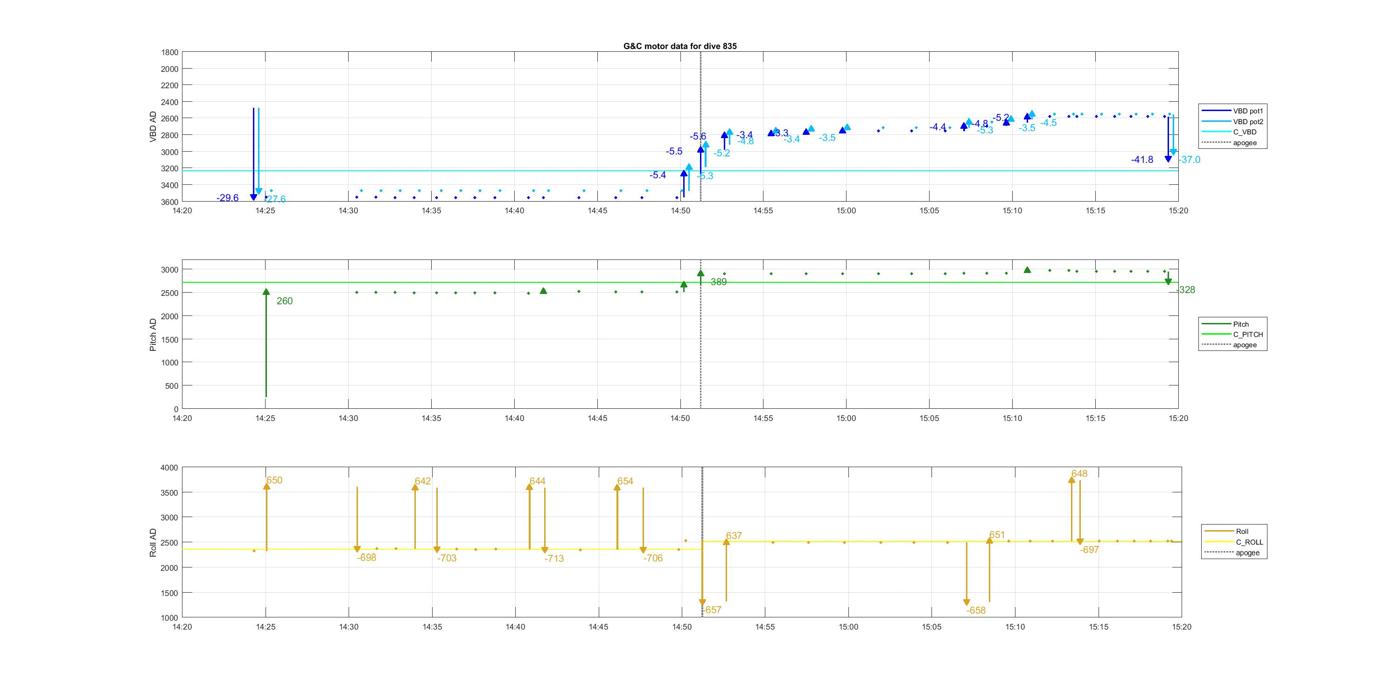The width and height of the screenshot is (1400, 693).
Task: Click the '-713' roll data label
Action: [x=554, y=559]
